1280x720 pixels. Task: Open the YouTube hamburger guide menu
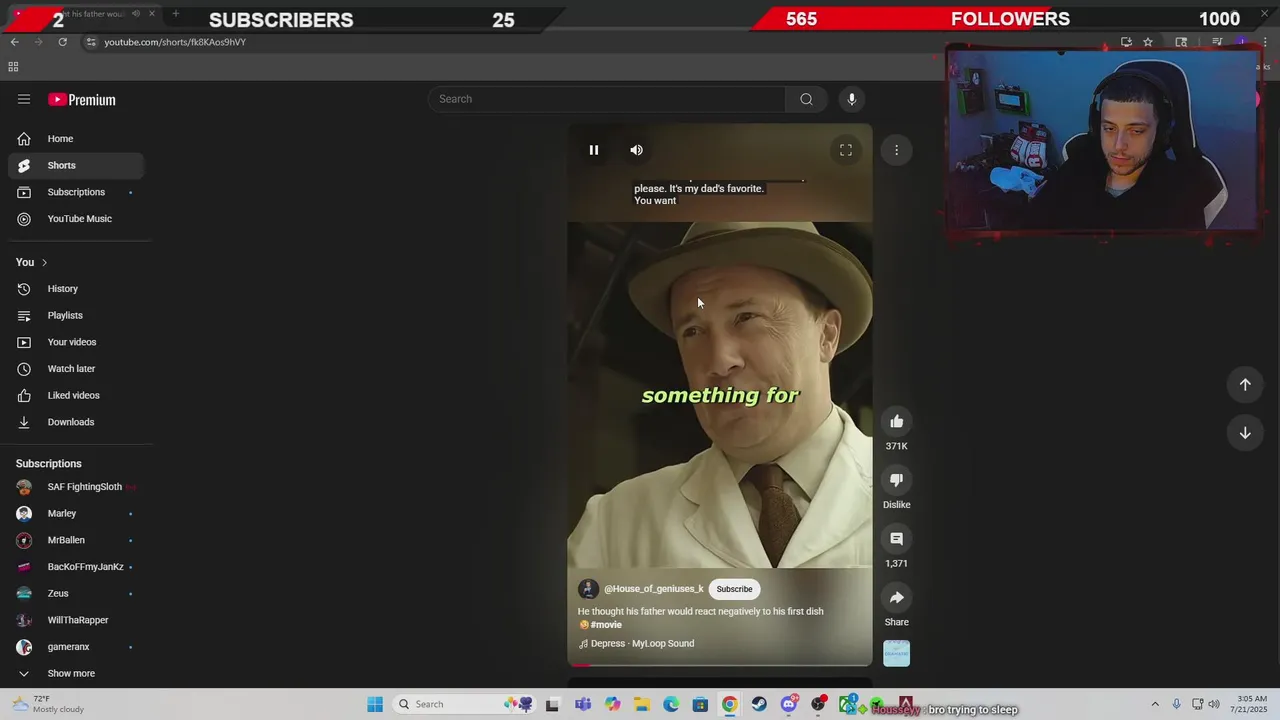pos(24,99)
